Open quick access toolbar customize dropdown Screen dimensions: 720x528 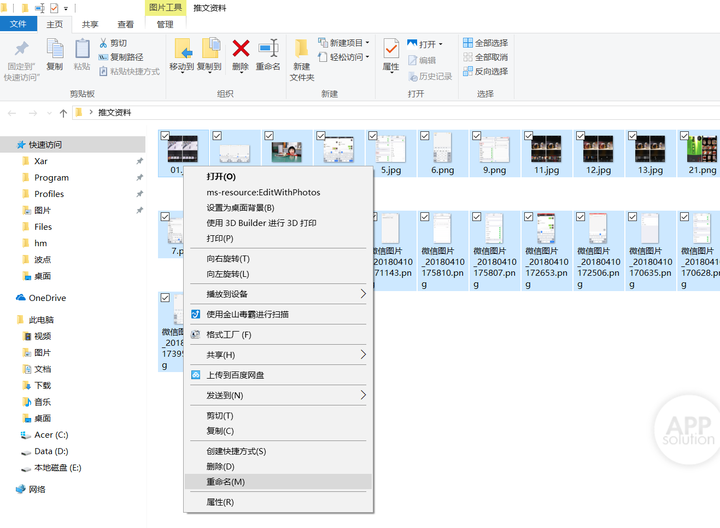point(66,8)
